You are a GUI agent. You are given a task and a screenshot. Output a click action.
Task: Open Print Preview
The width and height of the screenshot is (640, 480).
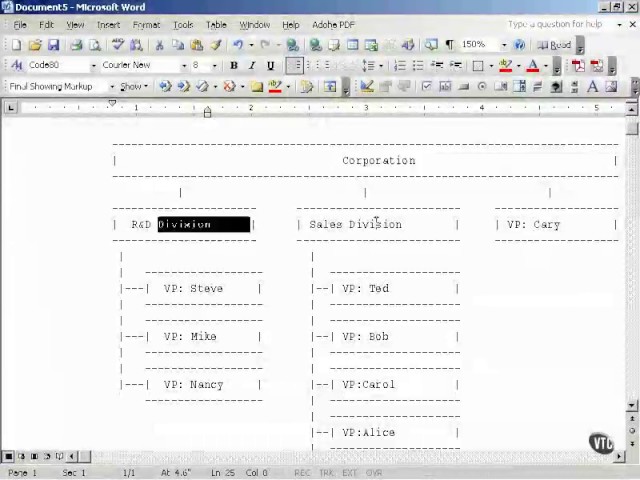(95, 45)
